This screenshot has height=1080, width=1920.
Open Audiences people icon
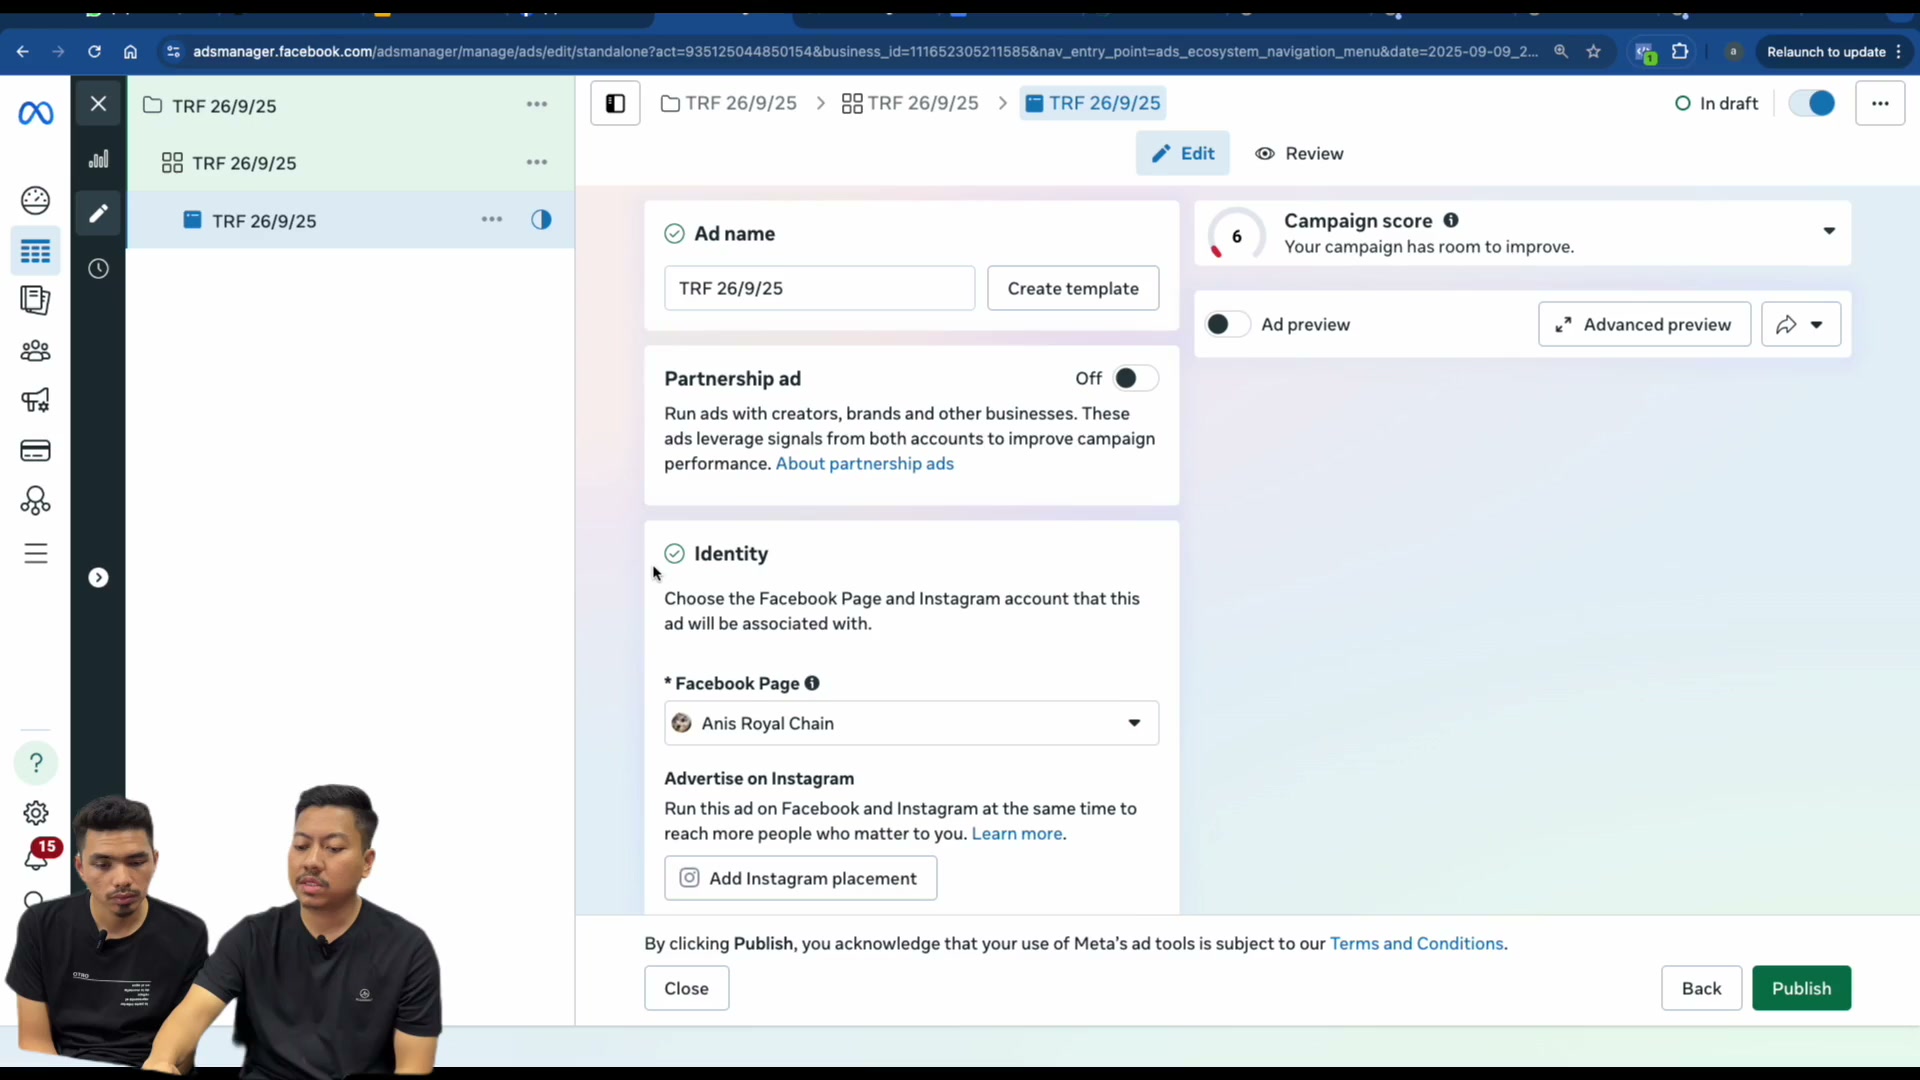point(36,351)
